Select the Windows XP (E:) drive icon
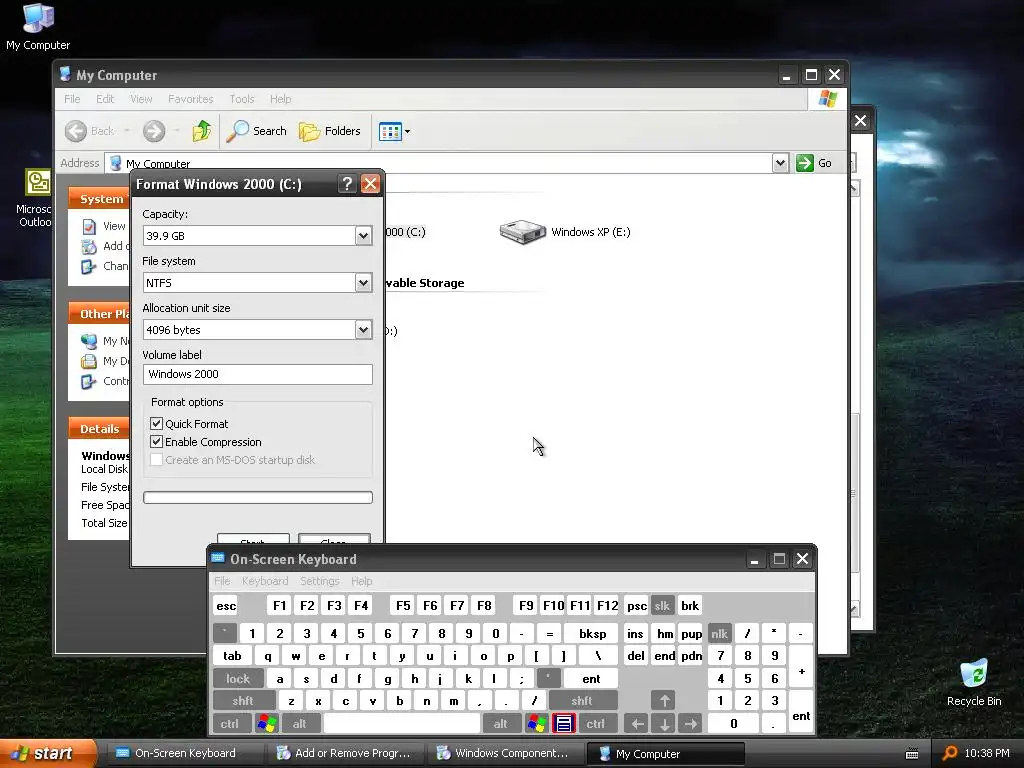 [522, 232]
